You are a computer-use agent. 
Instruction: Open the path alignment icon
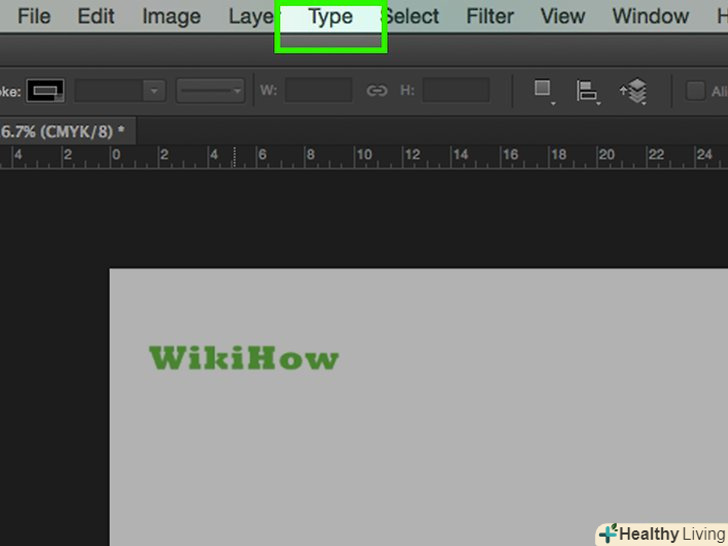click(588, 91)
